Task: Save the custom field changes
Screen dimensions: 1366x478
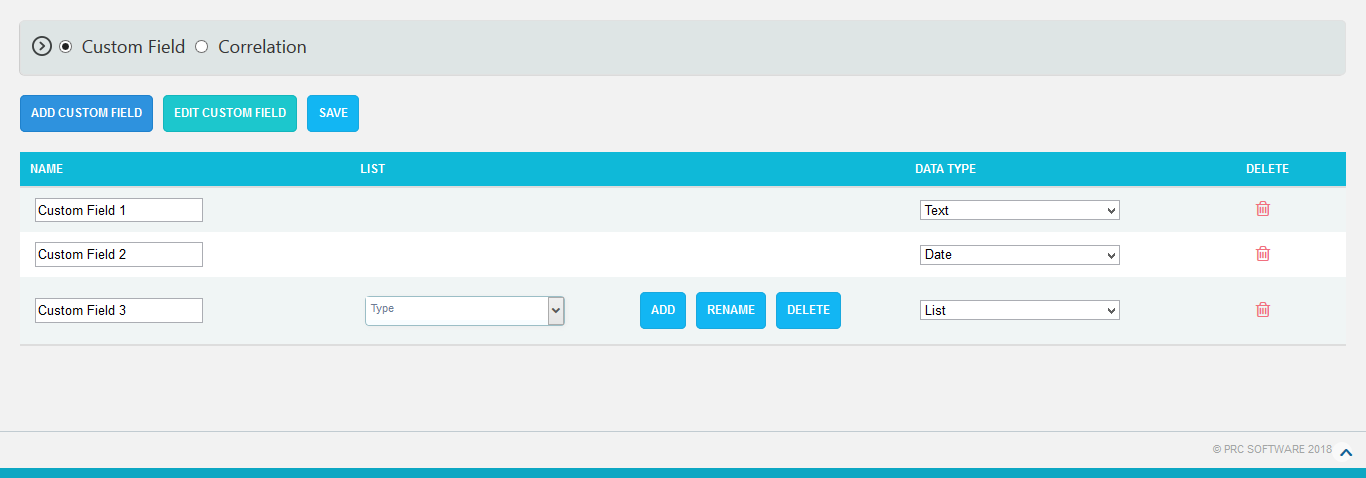Action: (x=333, y=113)
